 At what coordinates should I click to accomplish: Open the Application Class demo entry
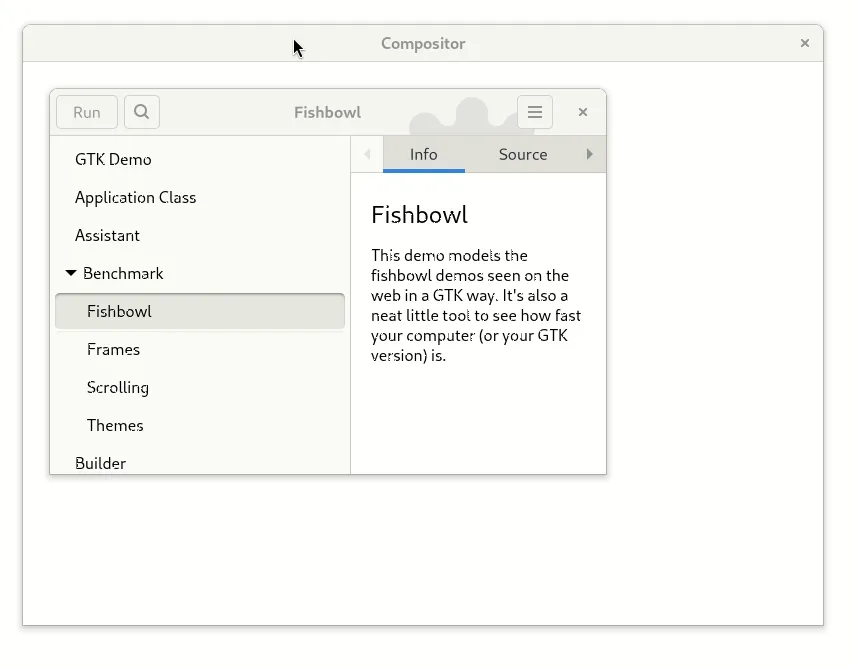pyautogui.click(x=135, y=197)
